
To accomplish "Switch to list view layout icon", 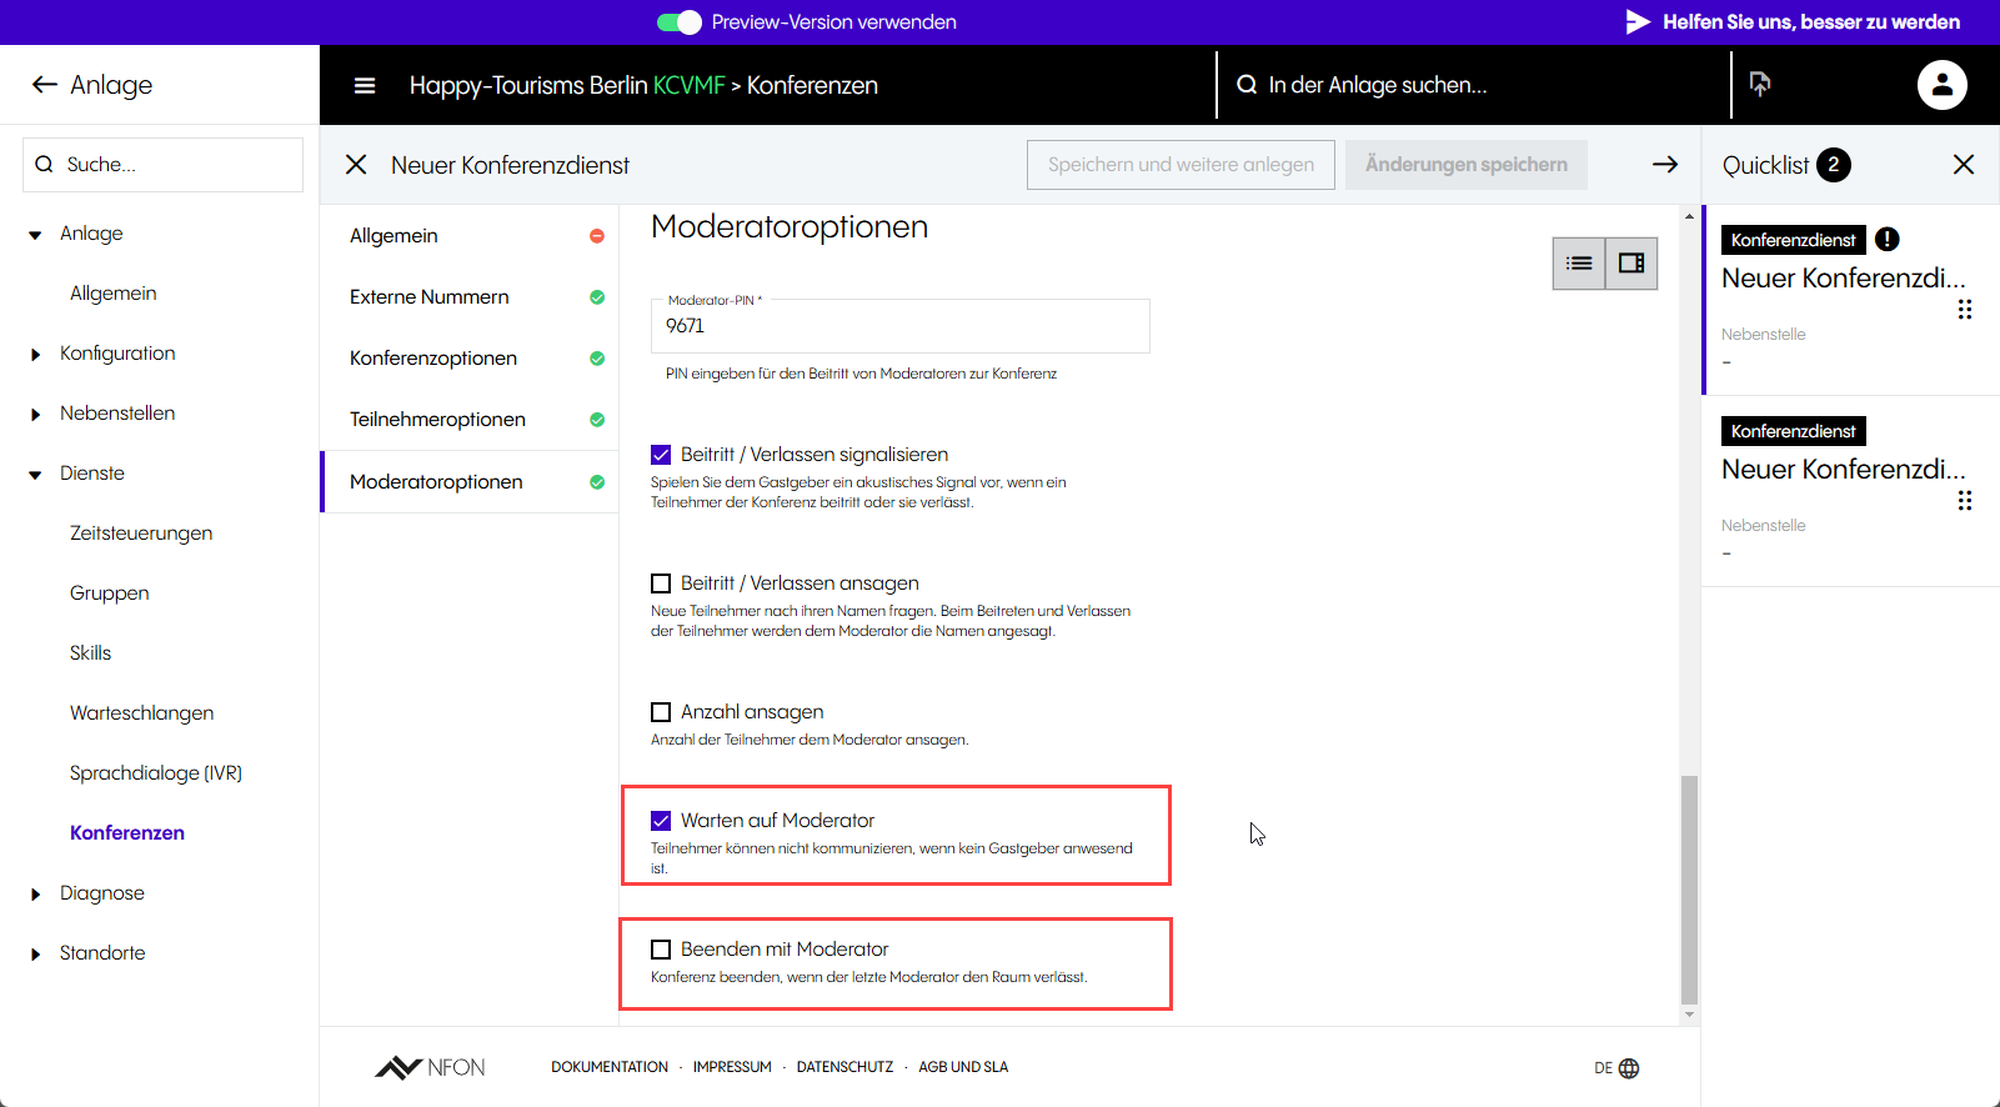I will (1579, 264).
